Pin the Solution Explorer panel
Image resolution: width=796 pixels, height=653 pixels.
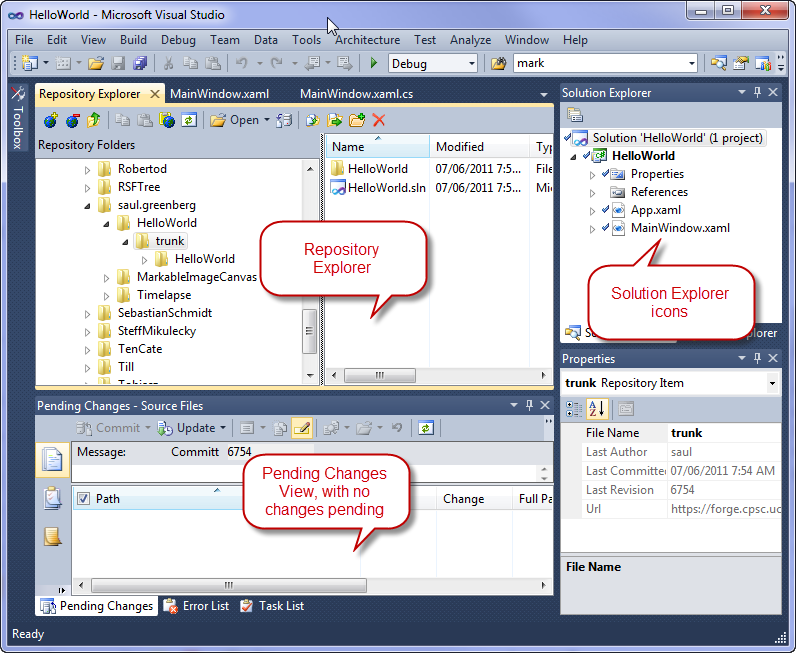click(x=757, y=92)
